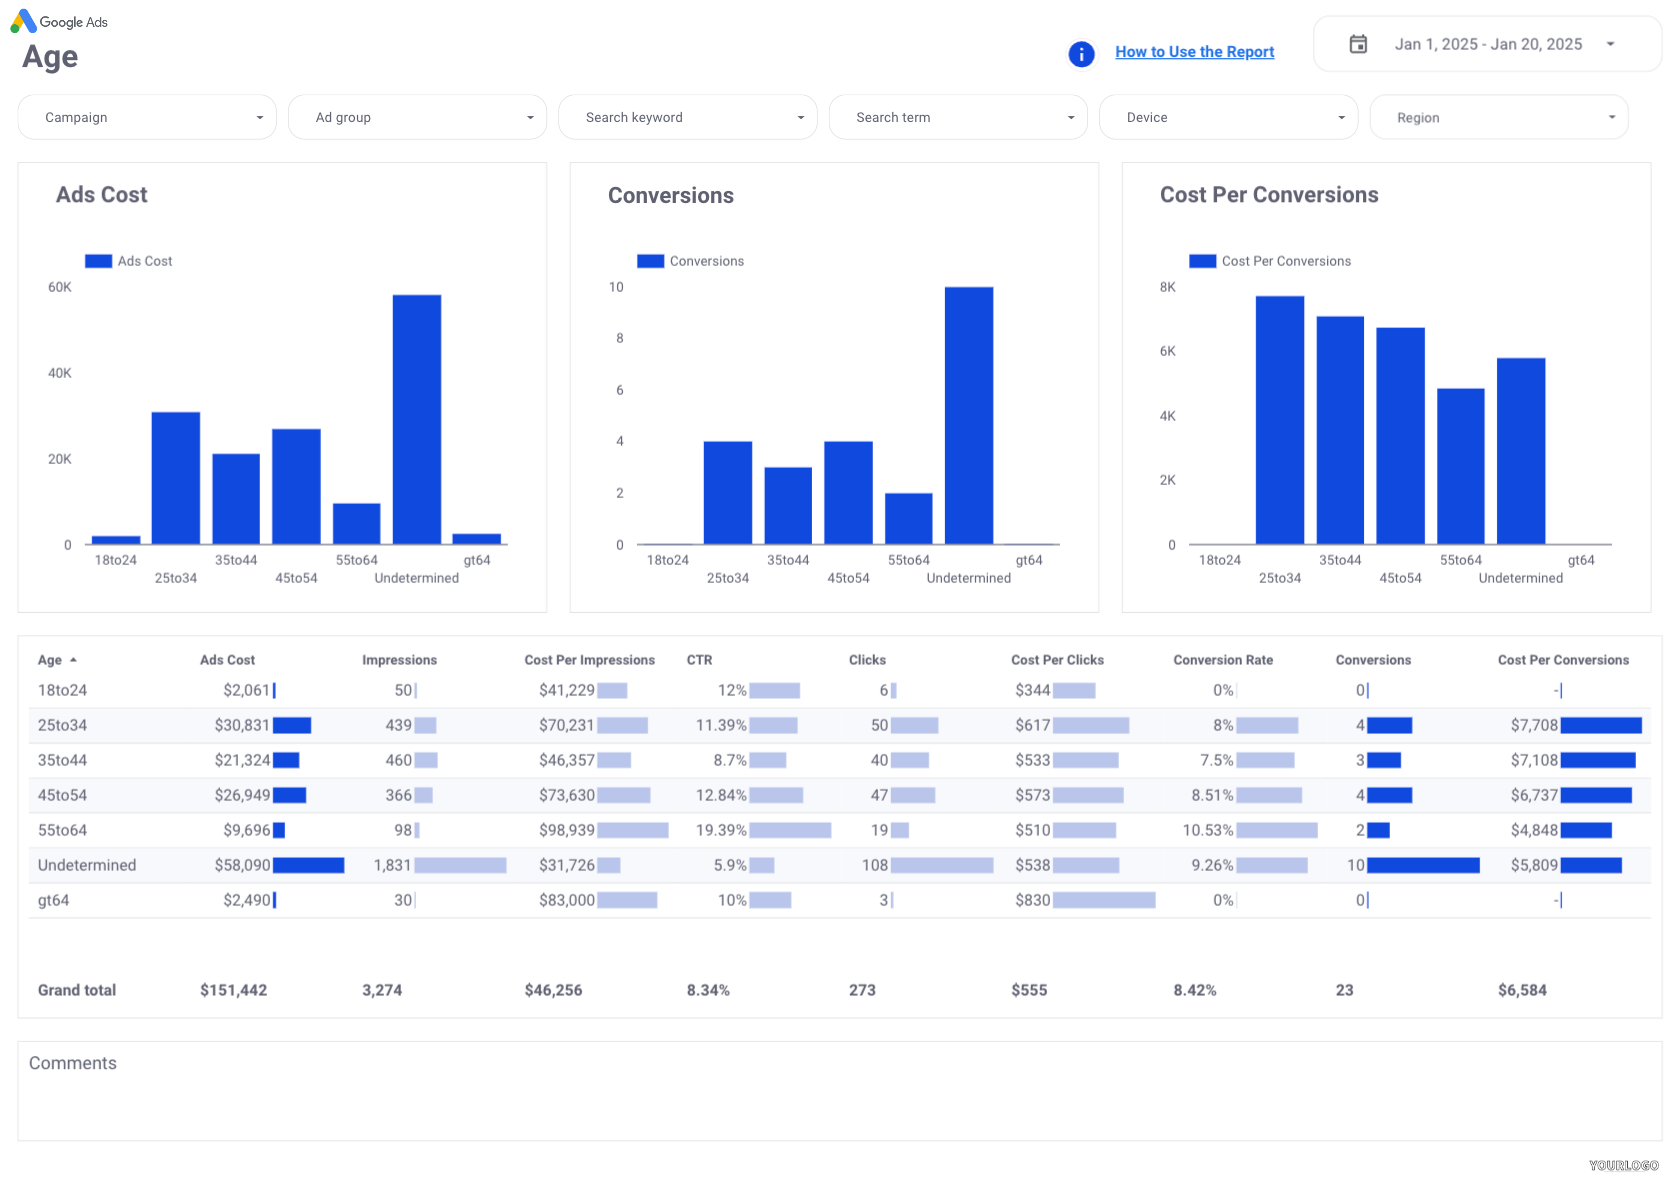The image size is (1680, 1178).
Task: Sort table by Conversion Rate header
Action: point(1222,660)
